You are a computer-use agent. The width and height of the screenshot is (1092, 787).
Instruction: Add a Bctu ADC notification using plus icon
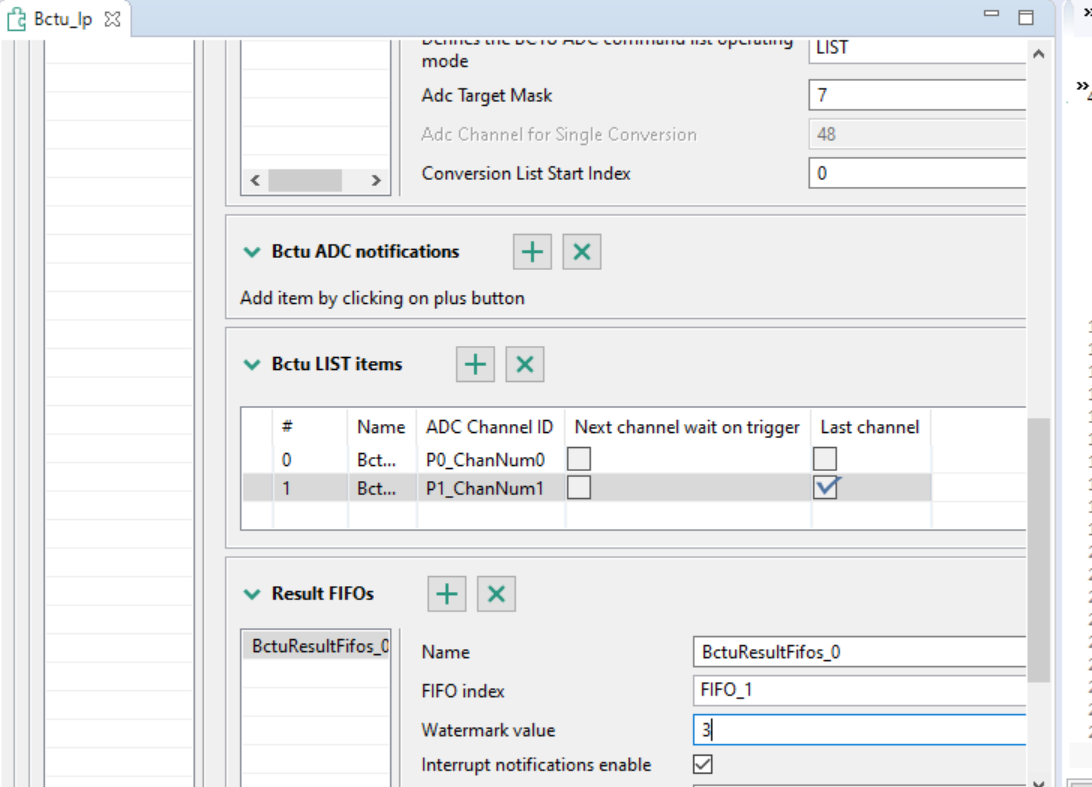[533, 252]
